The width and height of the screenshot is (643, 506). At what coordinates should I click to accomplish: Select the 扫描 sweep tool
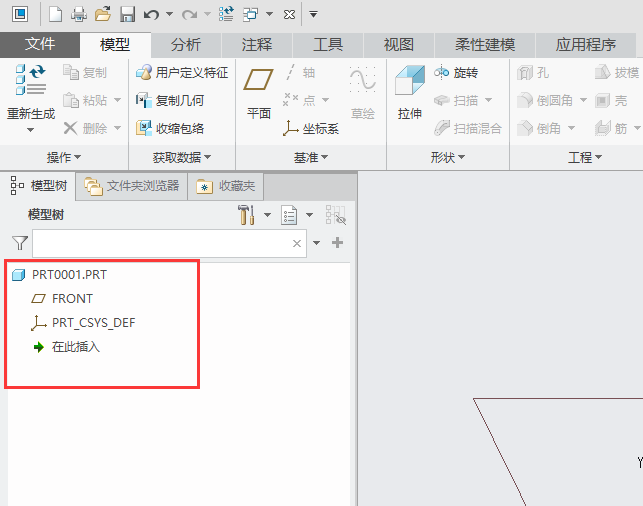pos(456,100)
